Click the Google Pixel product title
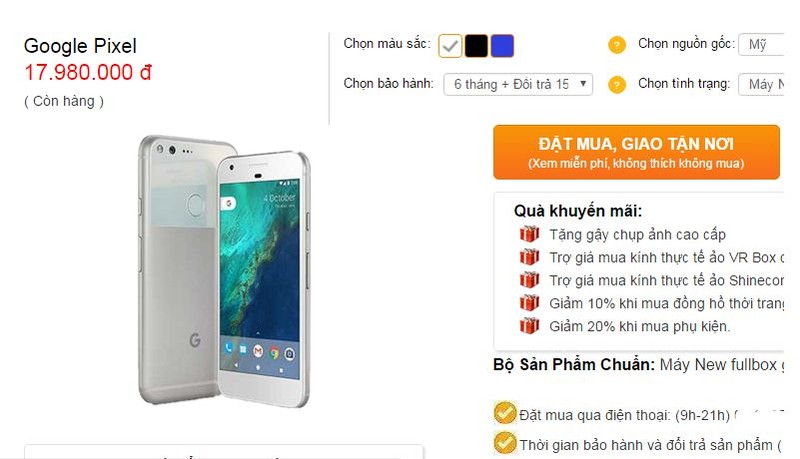 pyautogui.click(x=80, y=46)
